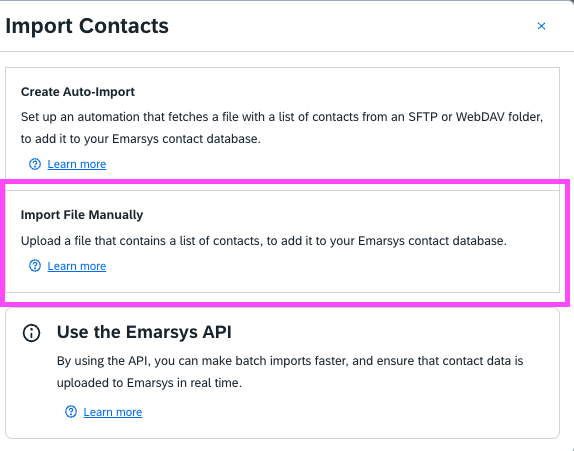Choose the Import File Manually option card

pos(282,241)
